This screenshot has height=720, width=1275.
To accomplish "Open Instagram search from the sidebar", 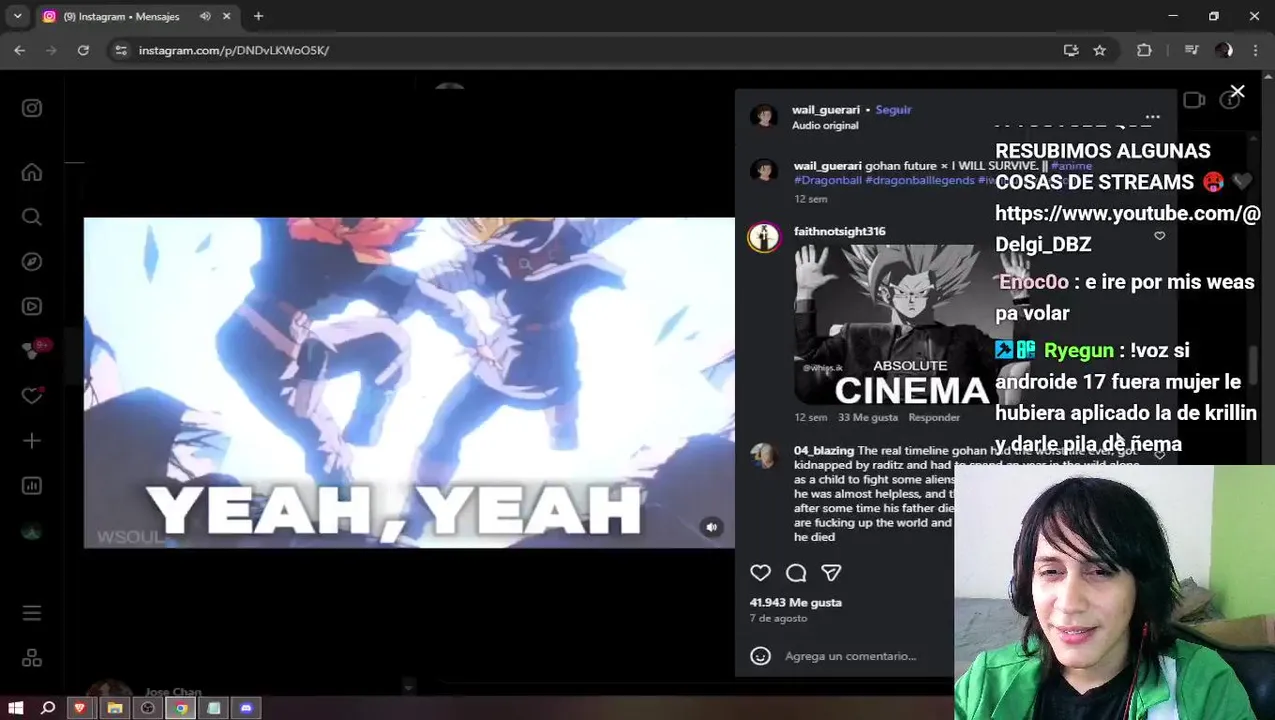I will (x=32, y=217).
